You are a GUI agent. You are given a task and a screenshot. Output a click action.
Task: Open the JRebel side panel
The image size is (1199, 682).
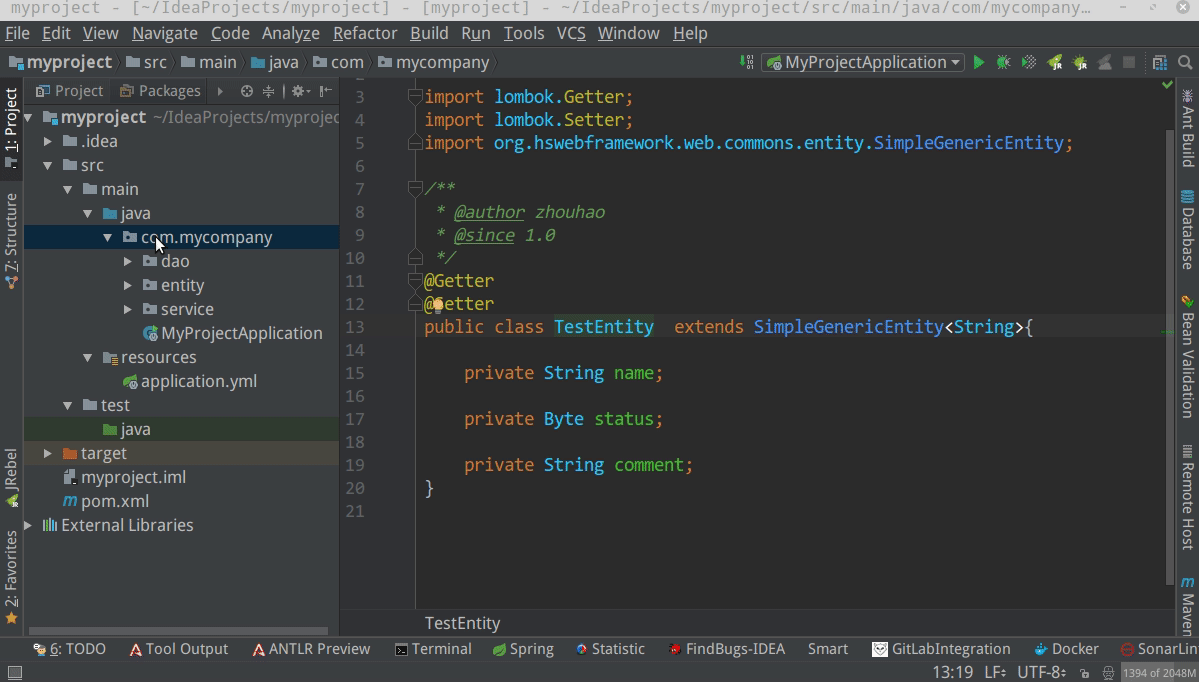point(11,478)
